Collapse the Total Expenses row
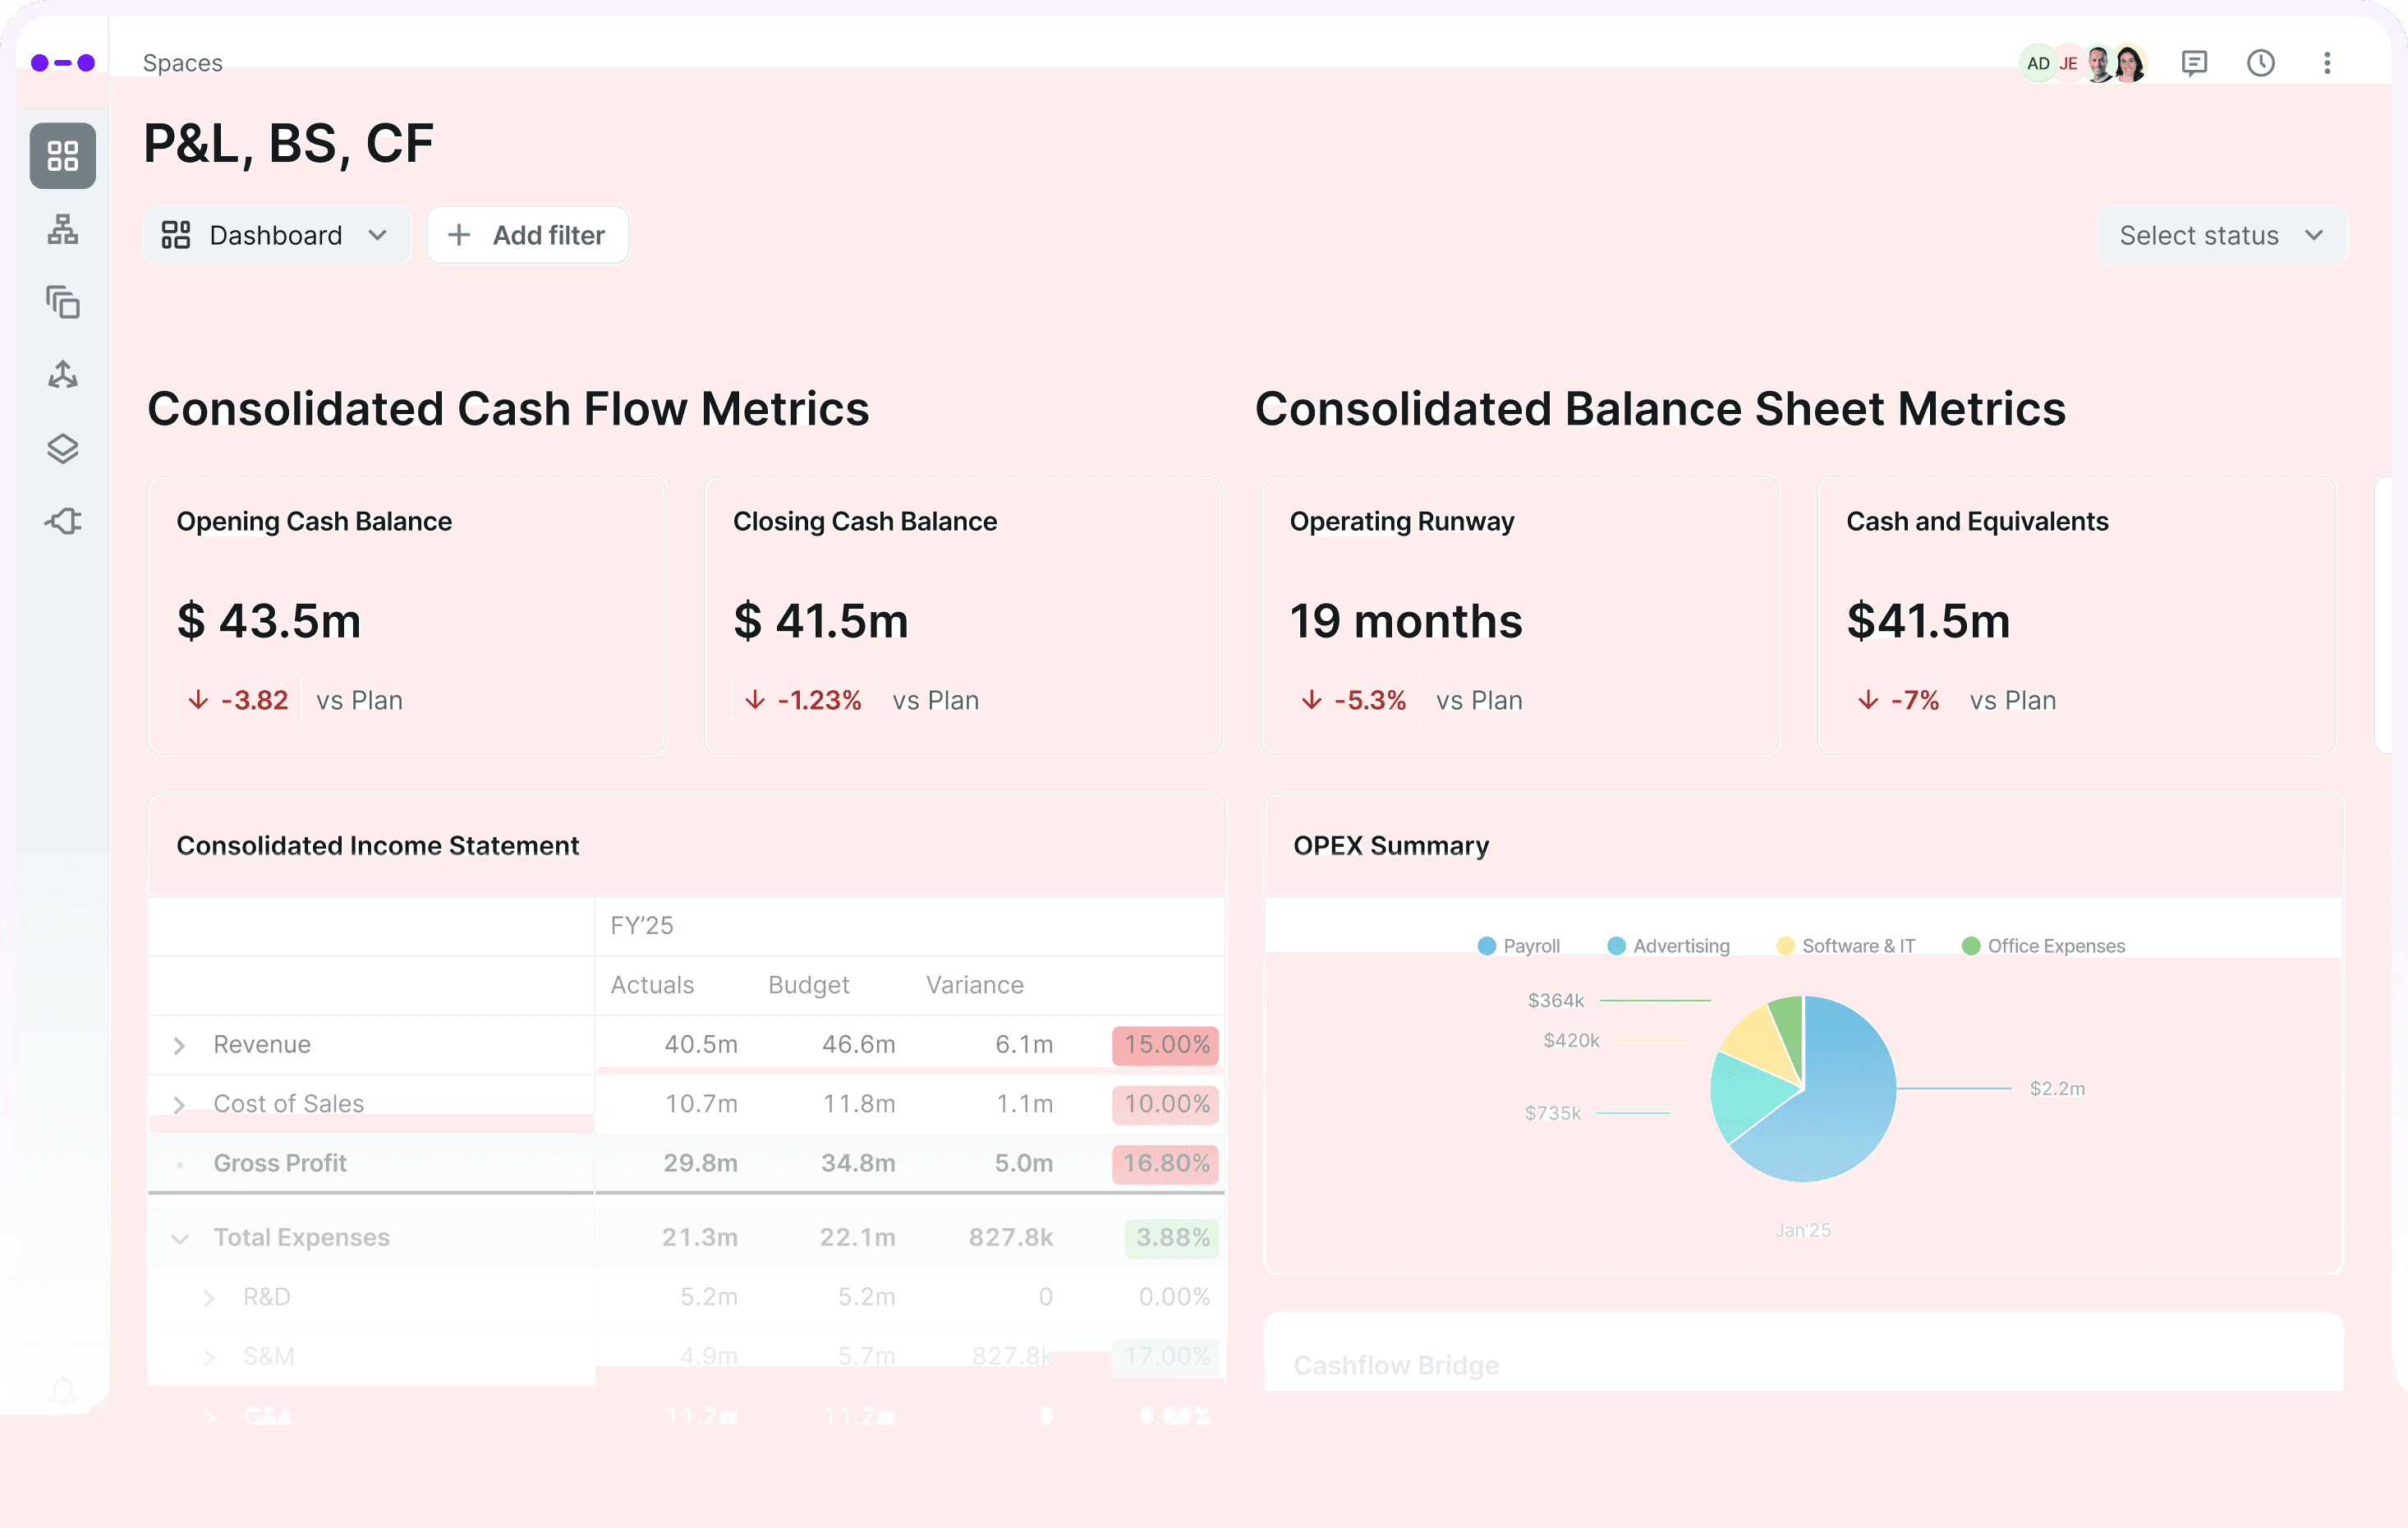 point(180,1238)
